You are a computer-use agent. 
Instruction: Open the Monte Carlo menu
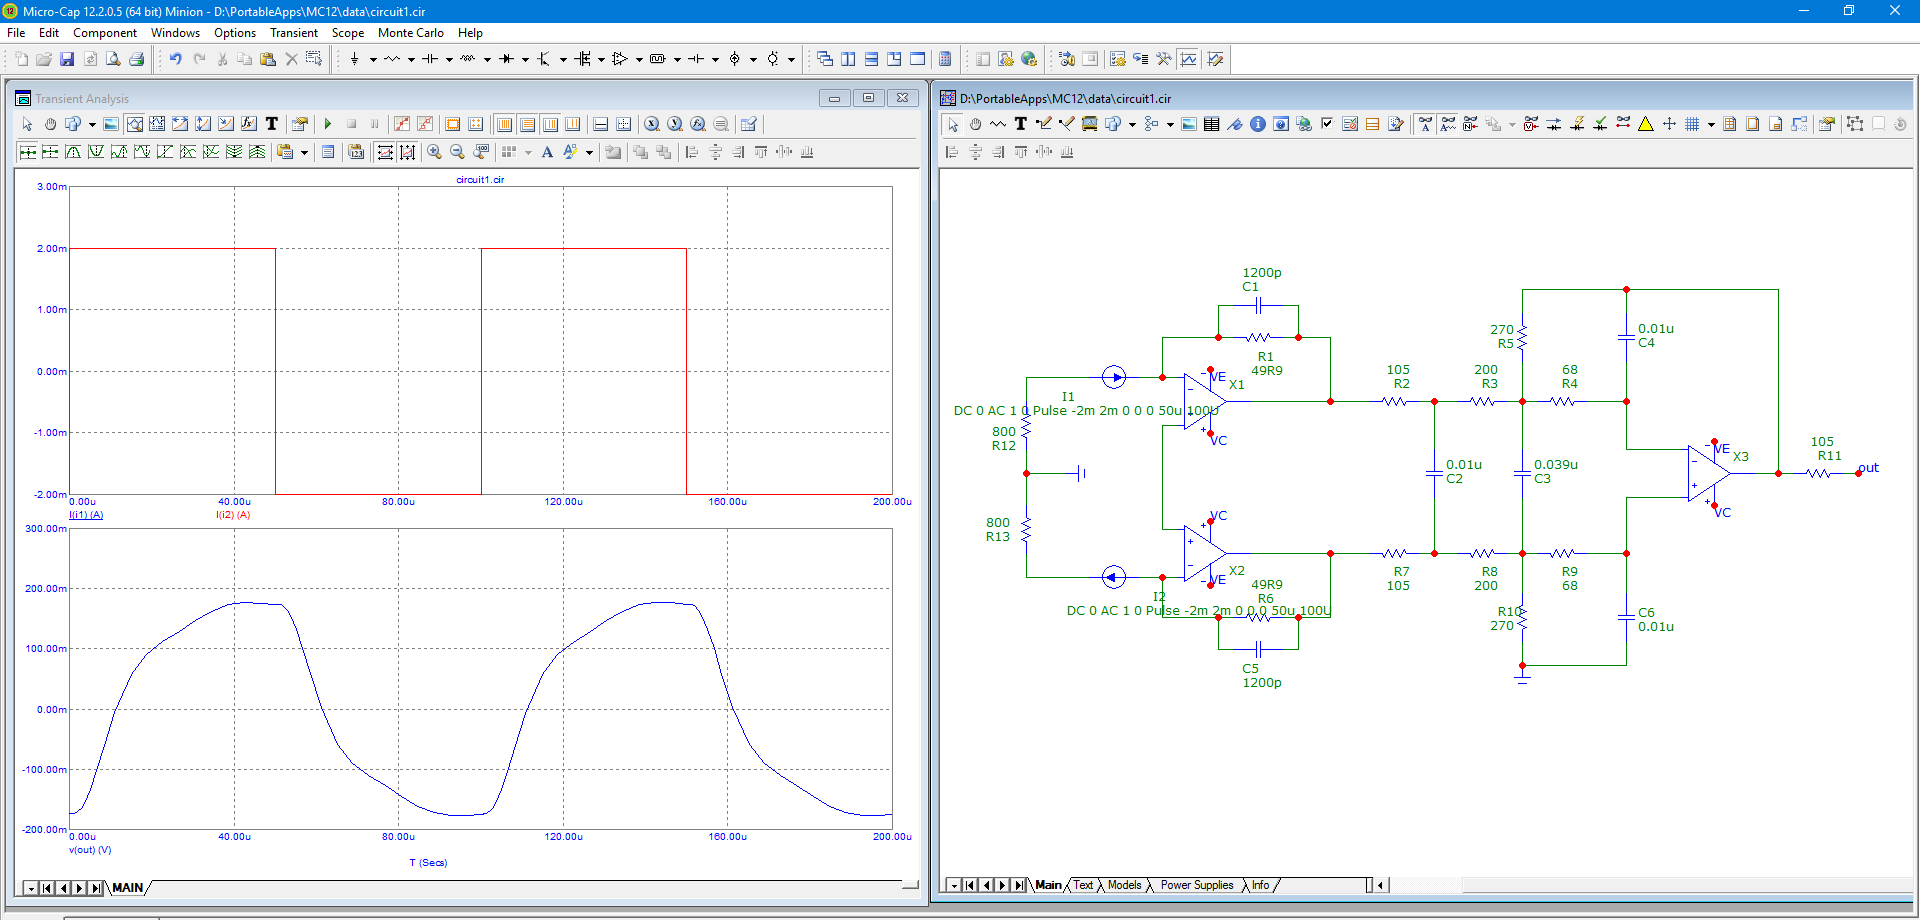pyautogui.click(x=410, y=33)
